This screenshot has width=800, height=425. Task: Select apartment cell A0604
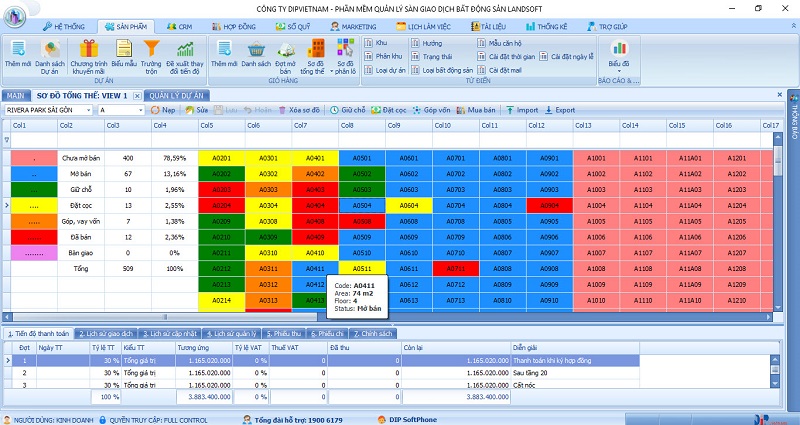(409, 206)
